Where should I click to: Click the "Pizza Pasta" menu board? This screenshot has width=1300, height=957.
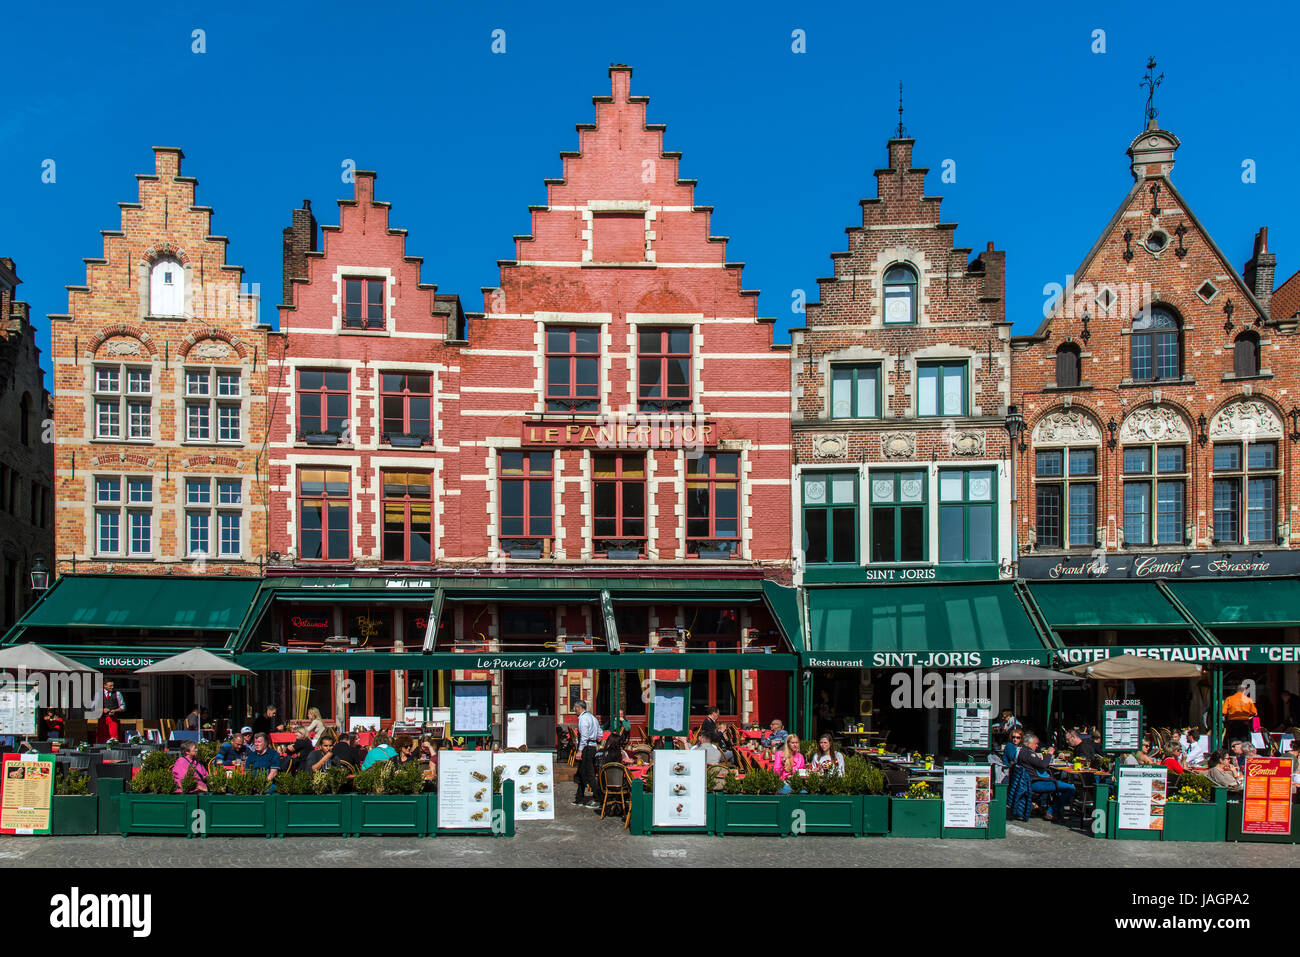pyautogui.click(x=26, y=794)
